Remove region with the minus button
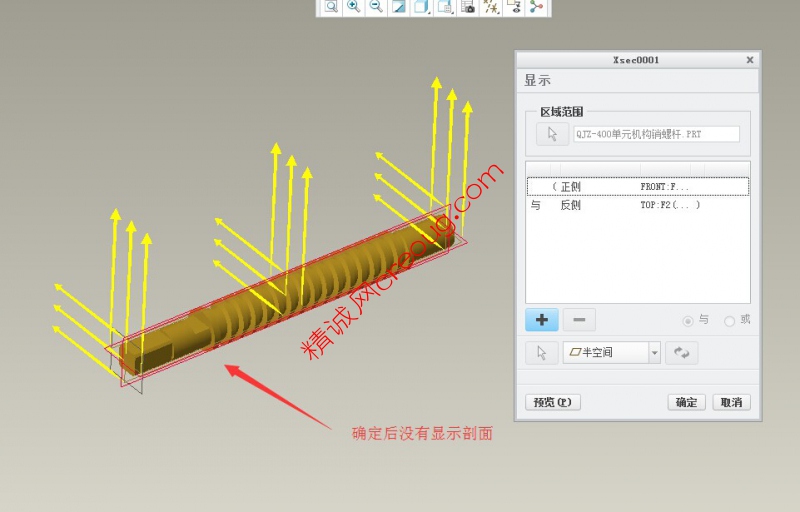800x512 pixels. (579, 320)
